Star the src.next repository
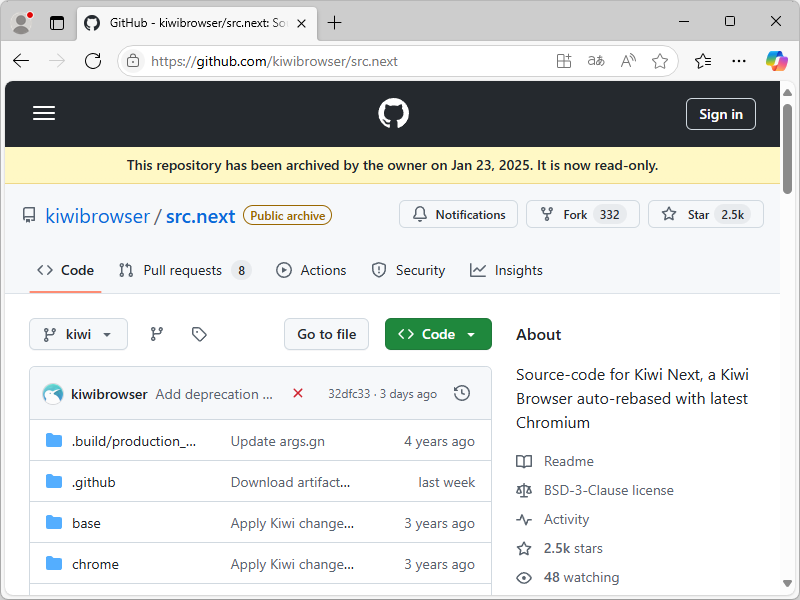 [705, 214]
